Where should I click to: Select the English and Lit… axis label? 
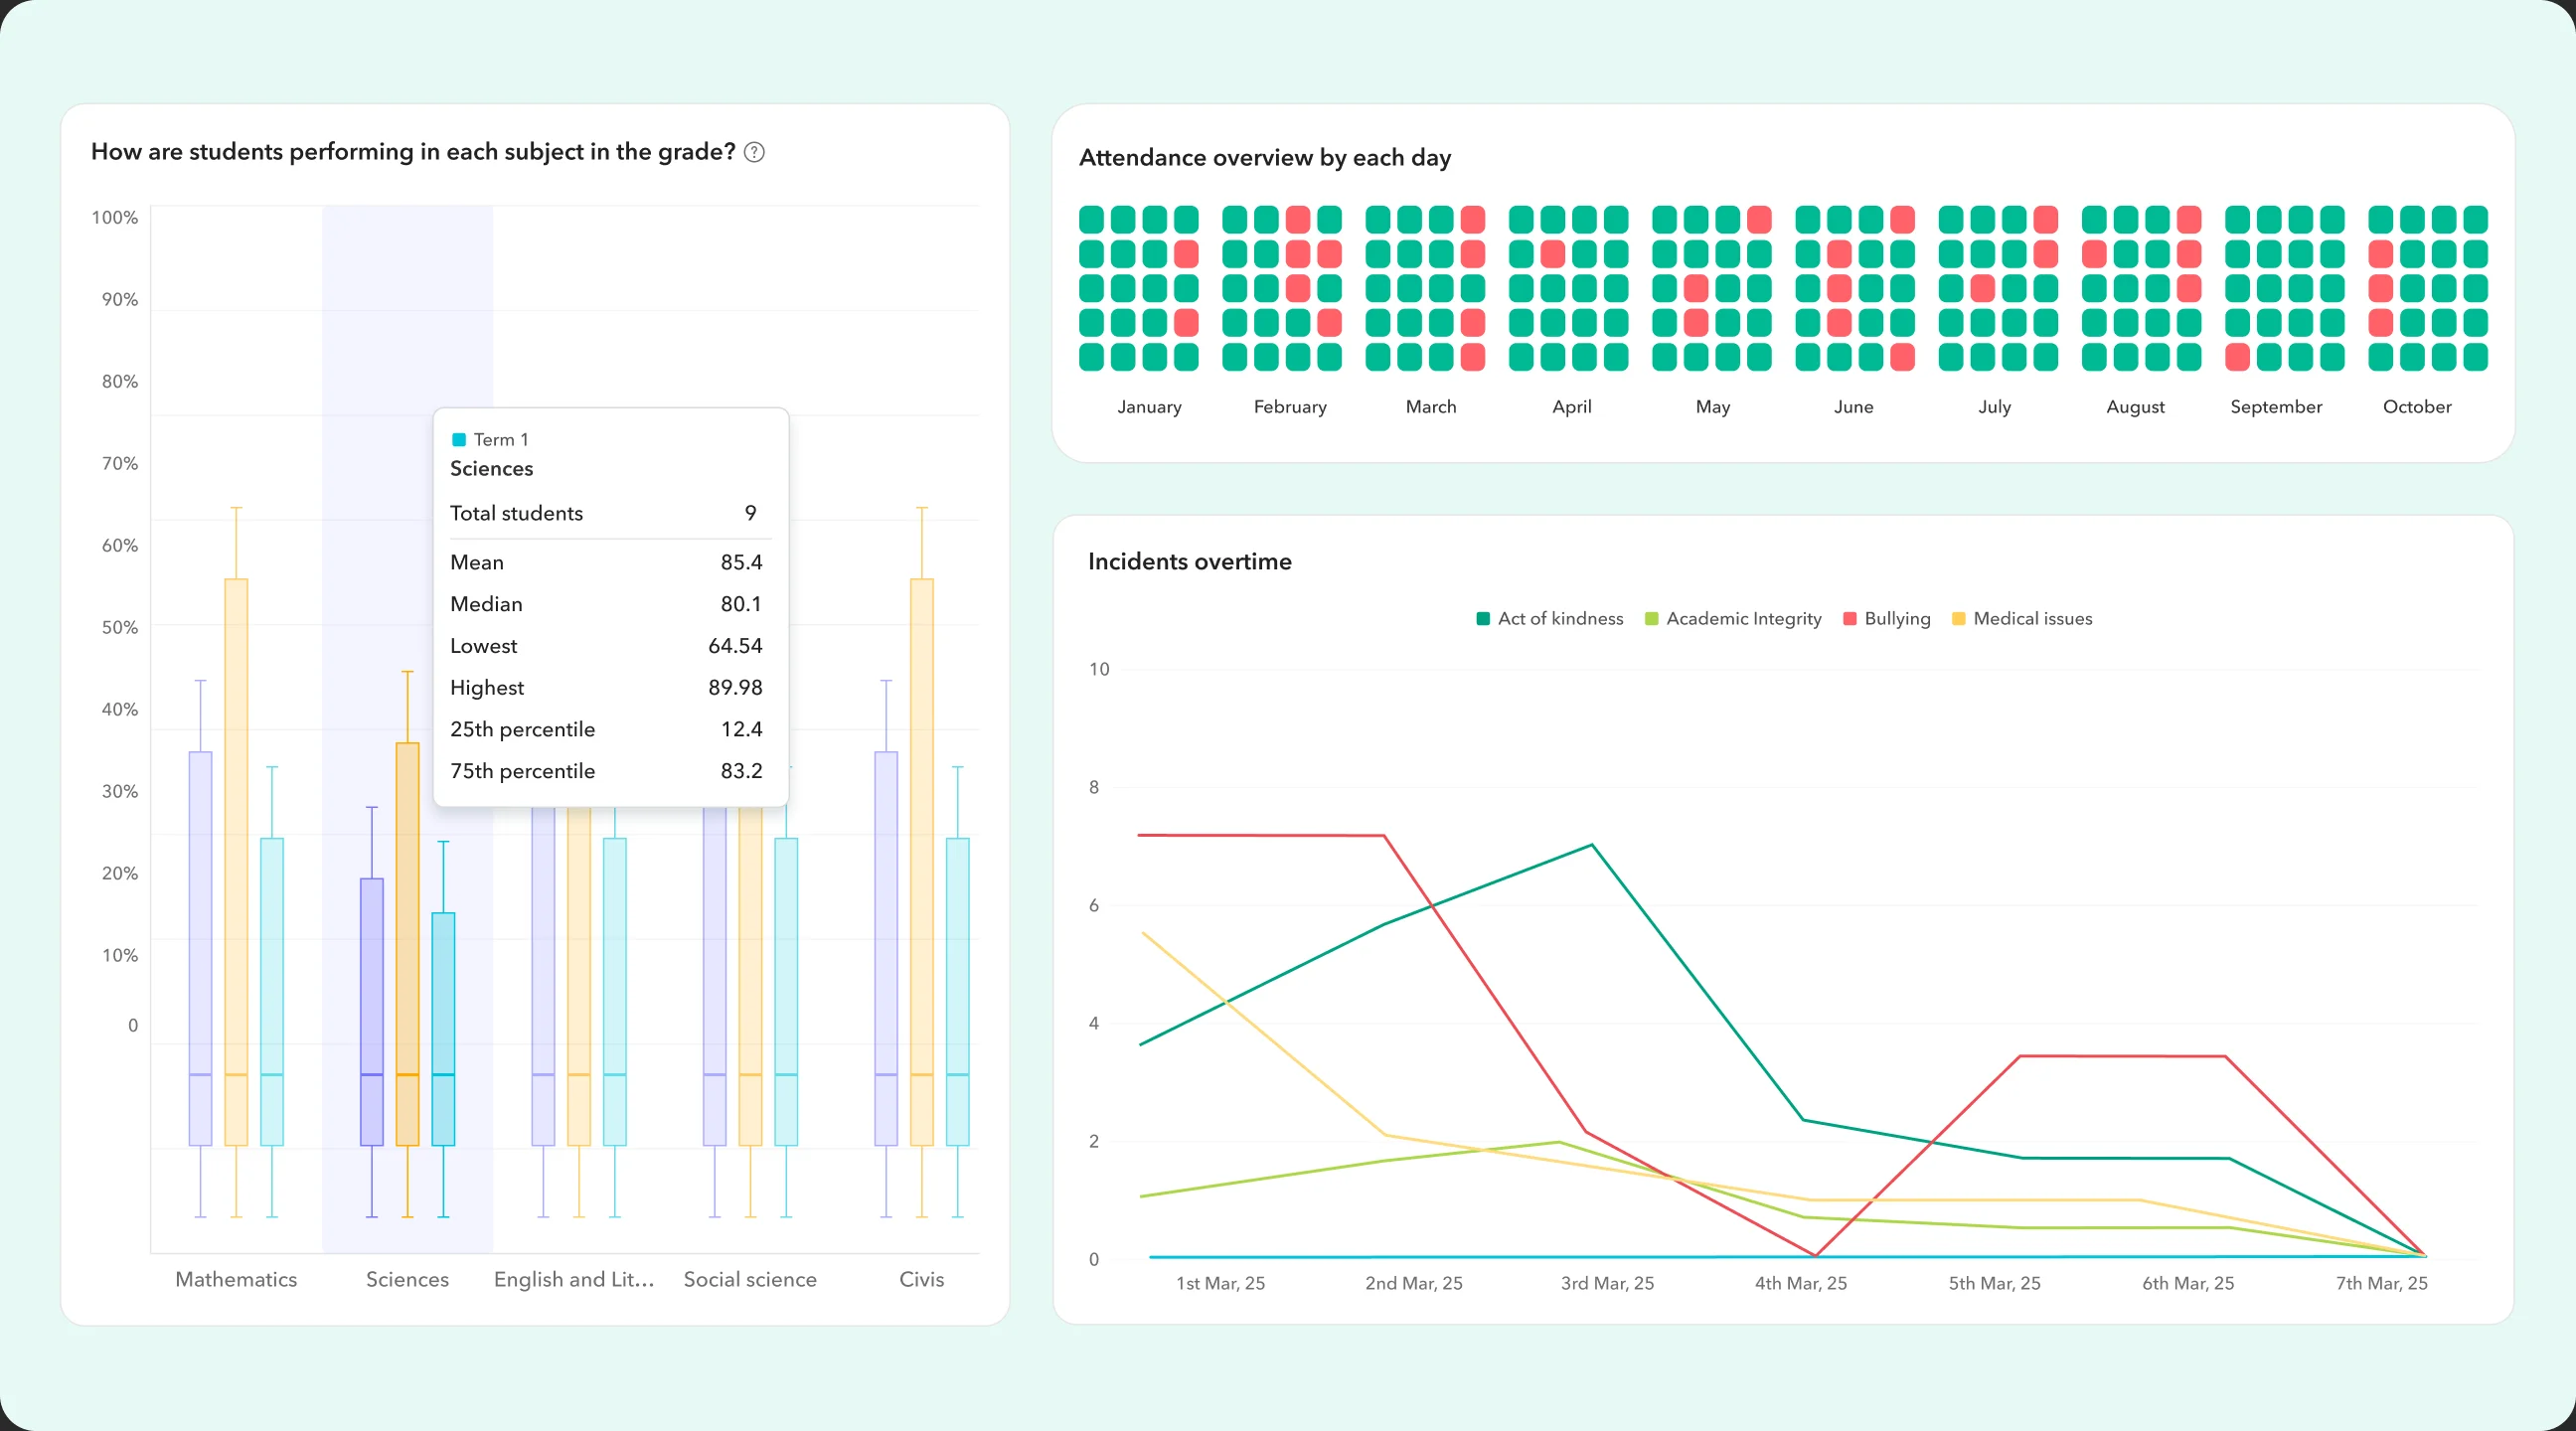[574, 1279]
